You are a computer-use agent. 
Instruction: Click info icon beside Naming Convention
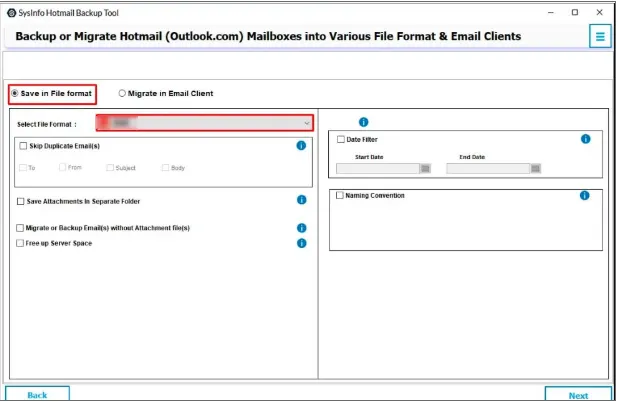pos(585,195)
